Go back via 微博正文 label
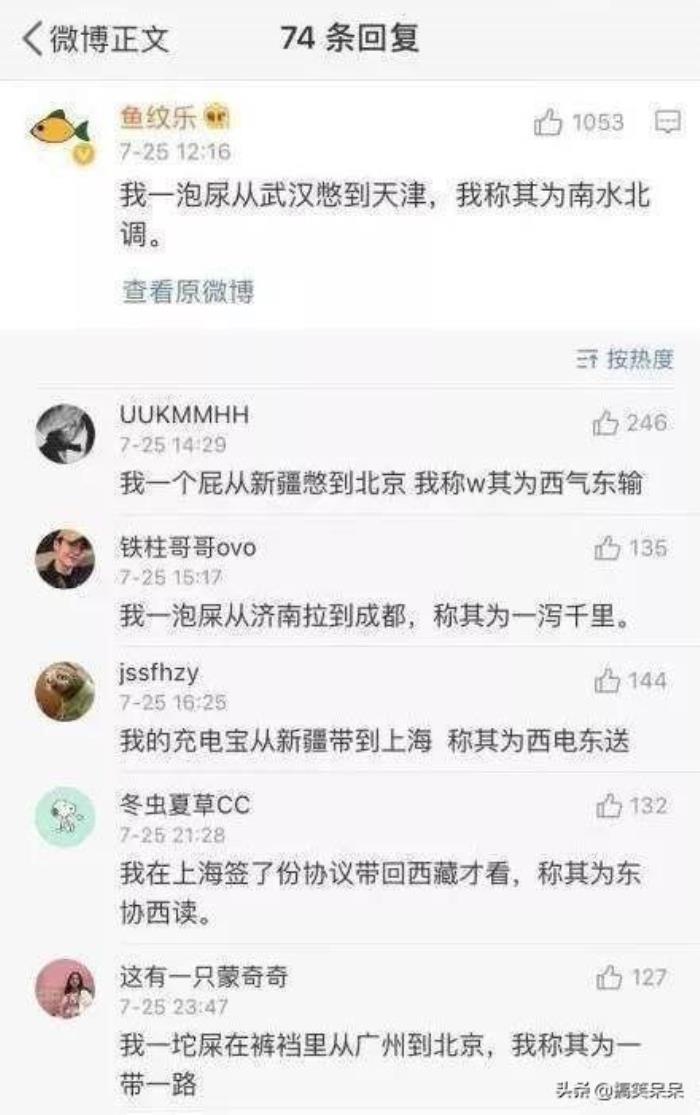 coord(109,39)
